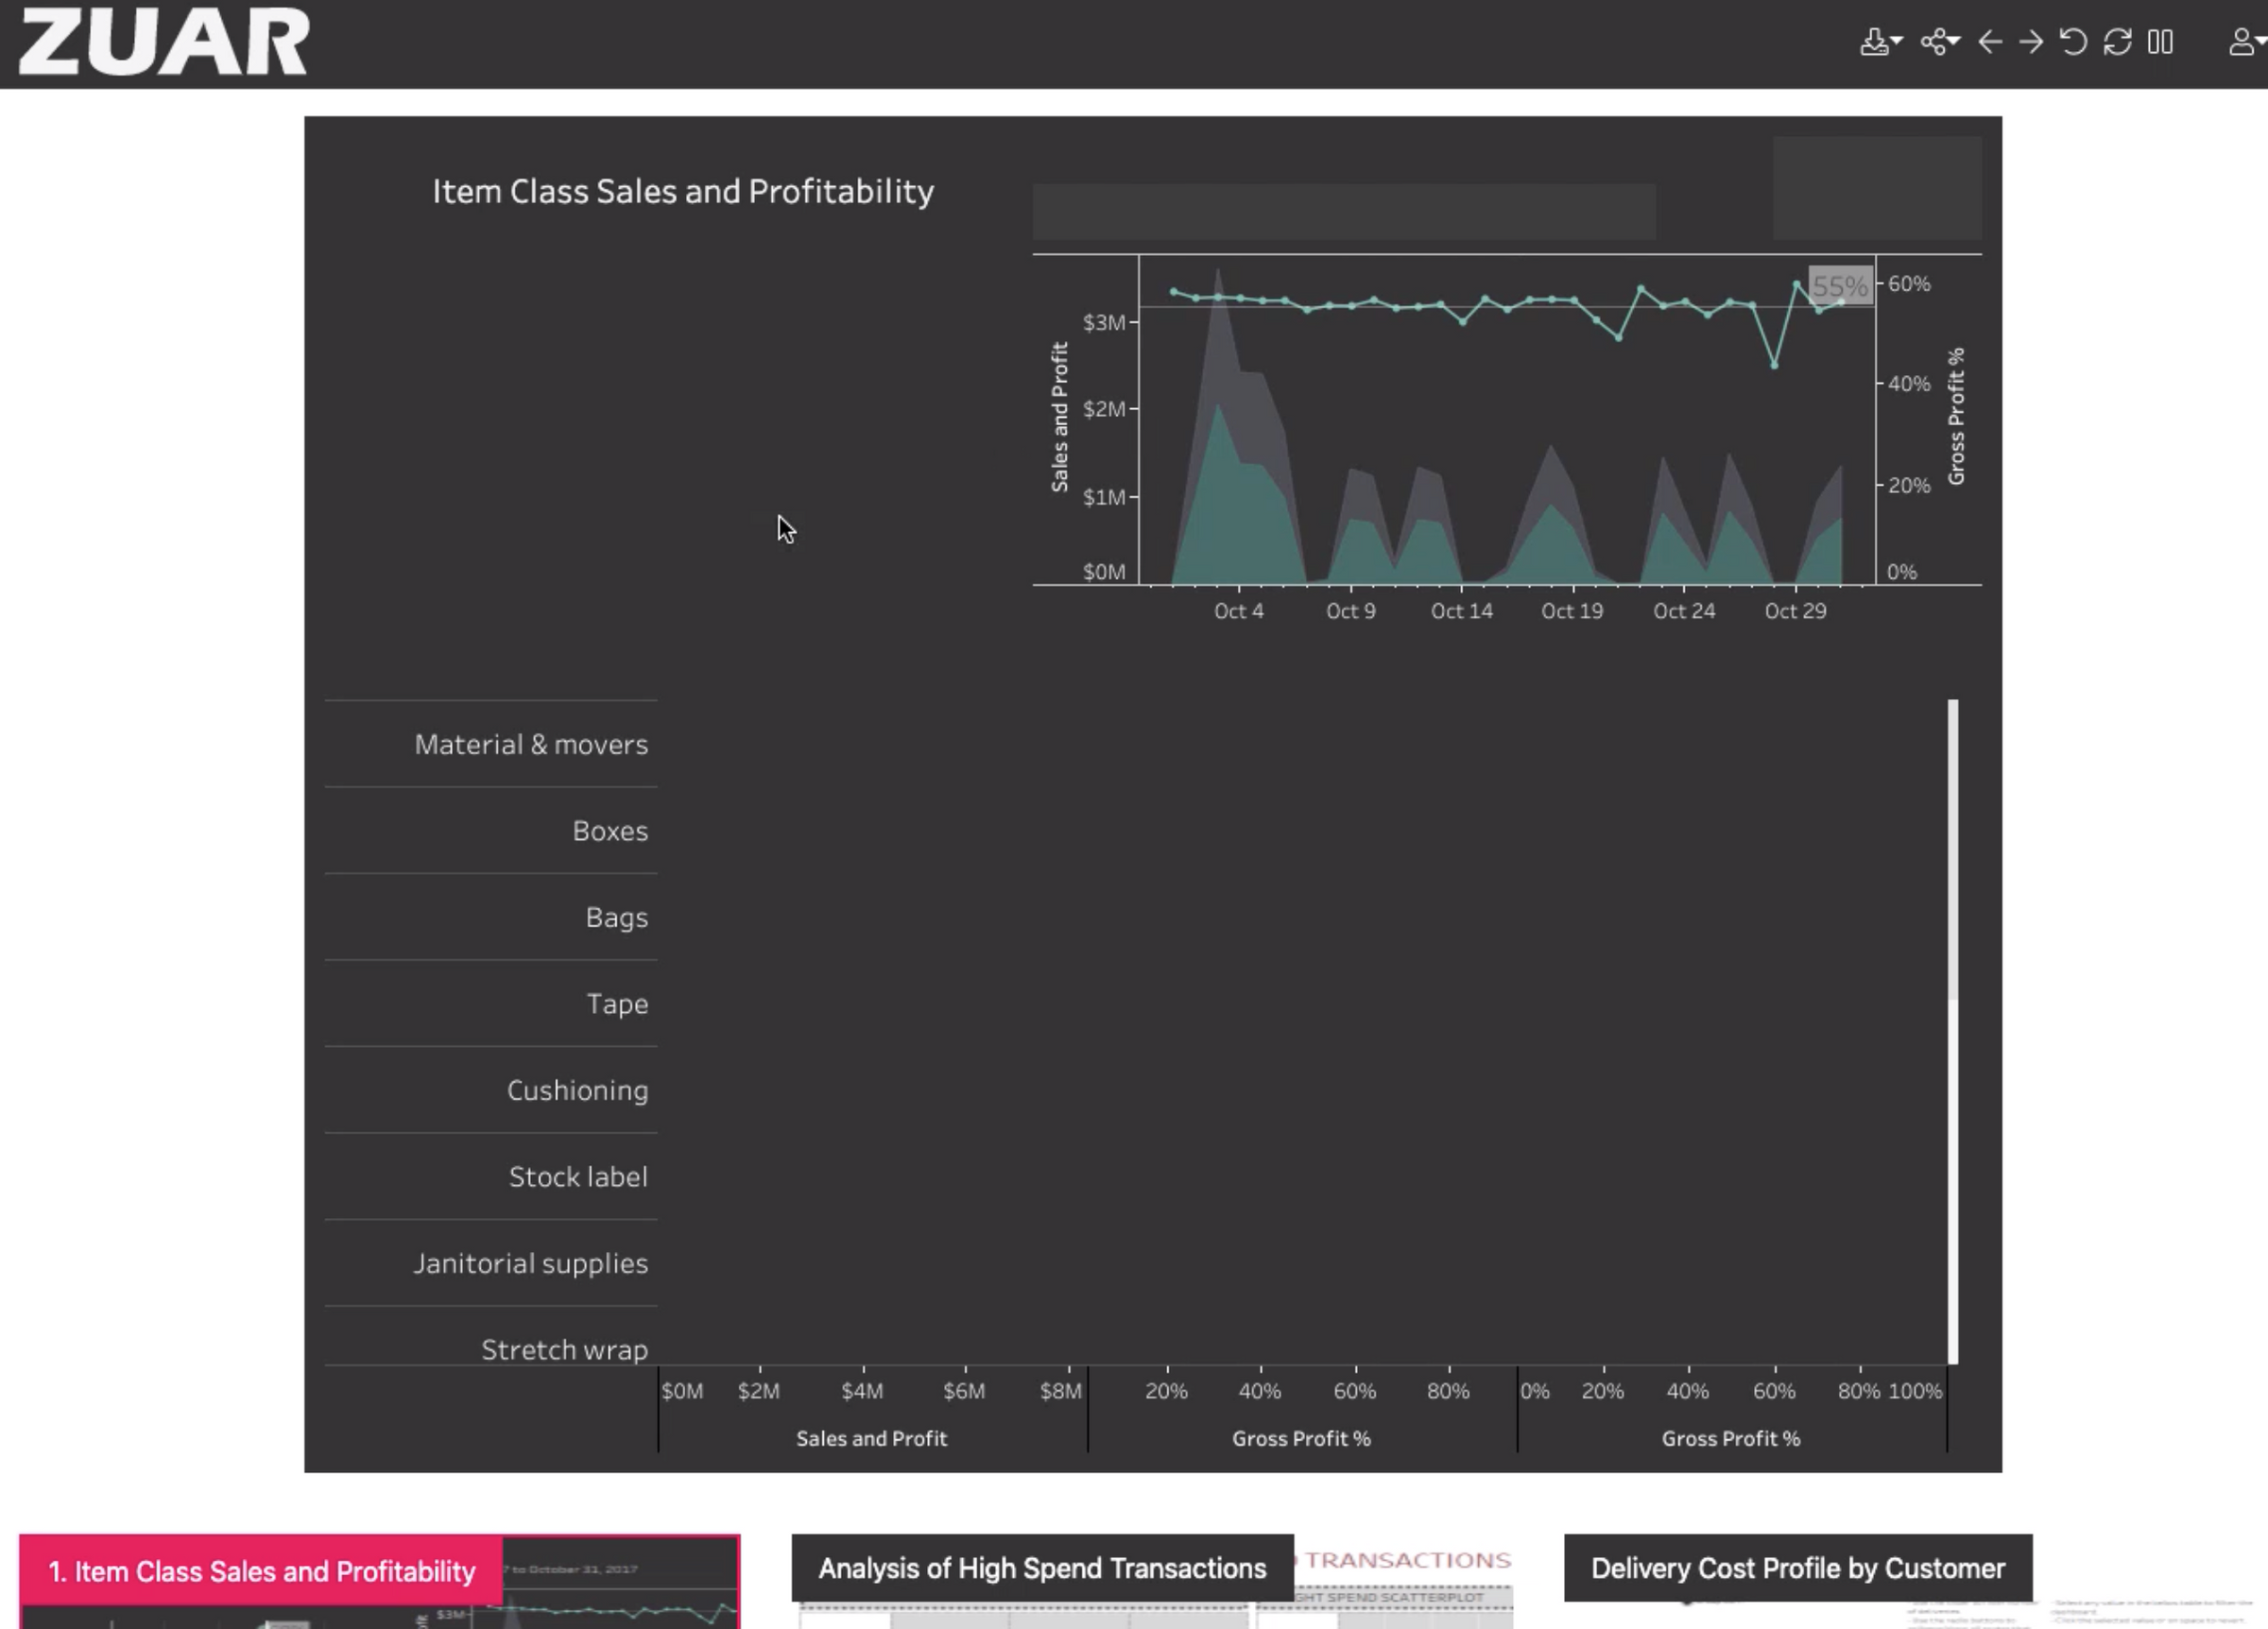The width and height of the screenshot is (2268, 1629).
Task: Navigate back using the left arrow icon
Action: (1991, 42)
